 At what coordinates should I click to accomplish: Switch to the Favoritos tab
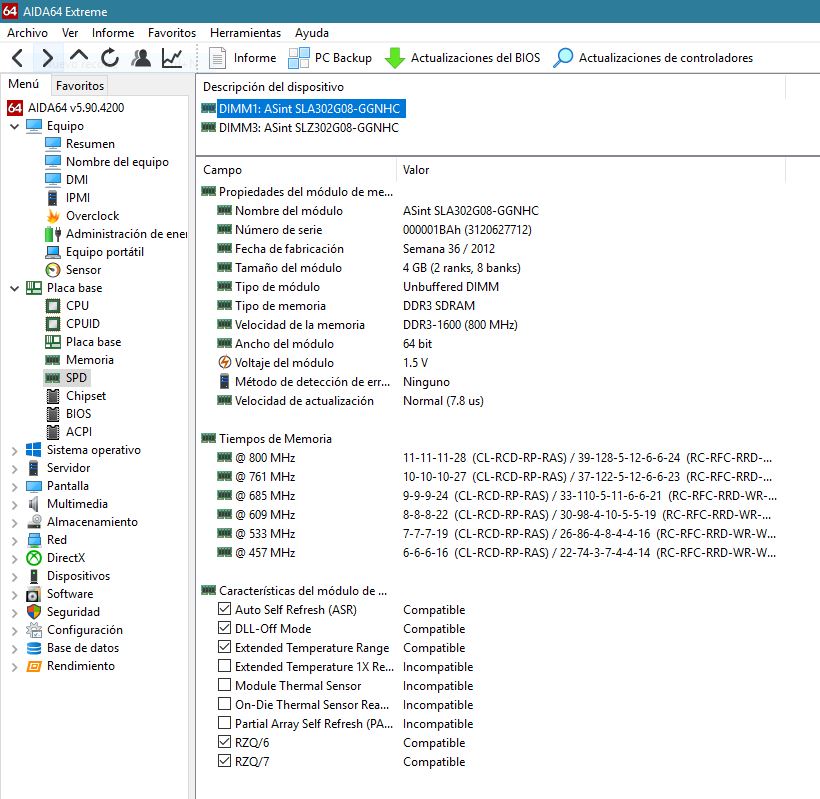pos(79,86)
